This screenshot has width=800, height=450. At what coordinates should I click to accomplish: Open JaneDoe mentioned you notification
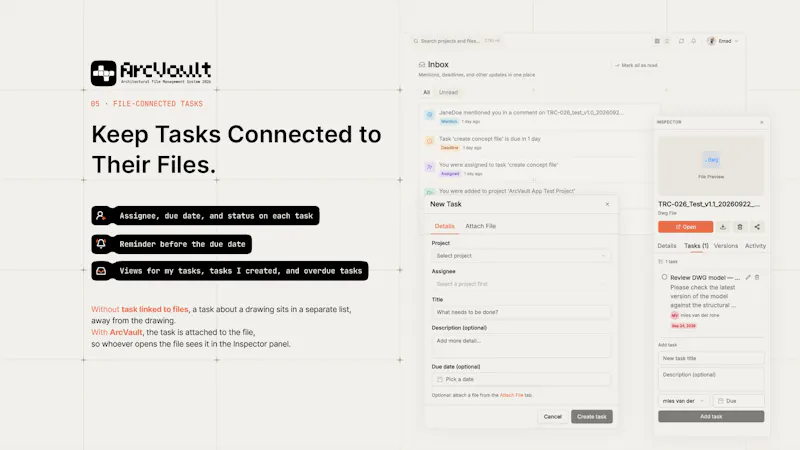coord(539,117)
